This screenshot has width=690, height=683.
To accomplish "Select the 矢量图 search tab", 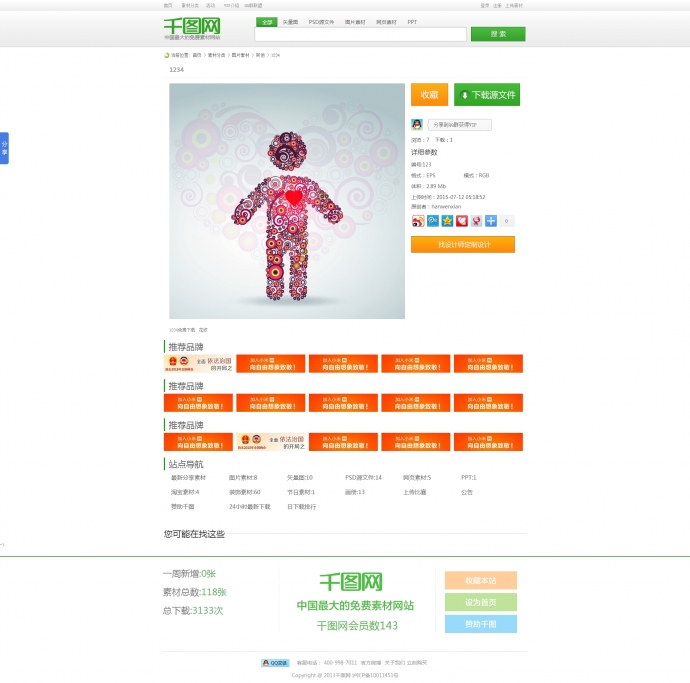I will coord(290,22).
